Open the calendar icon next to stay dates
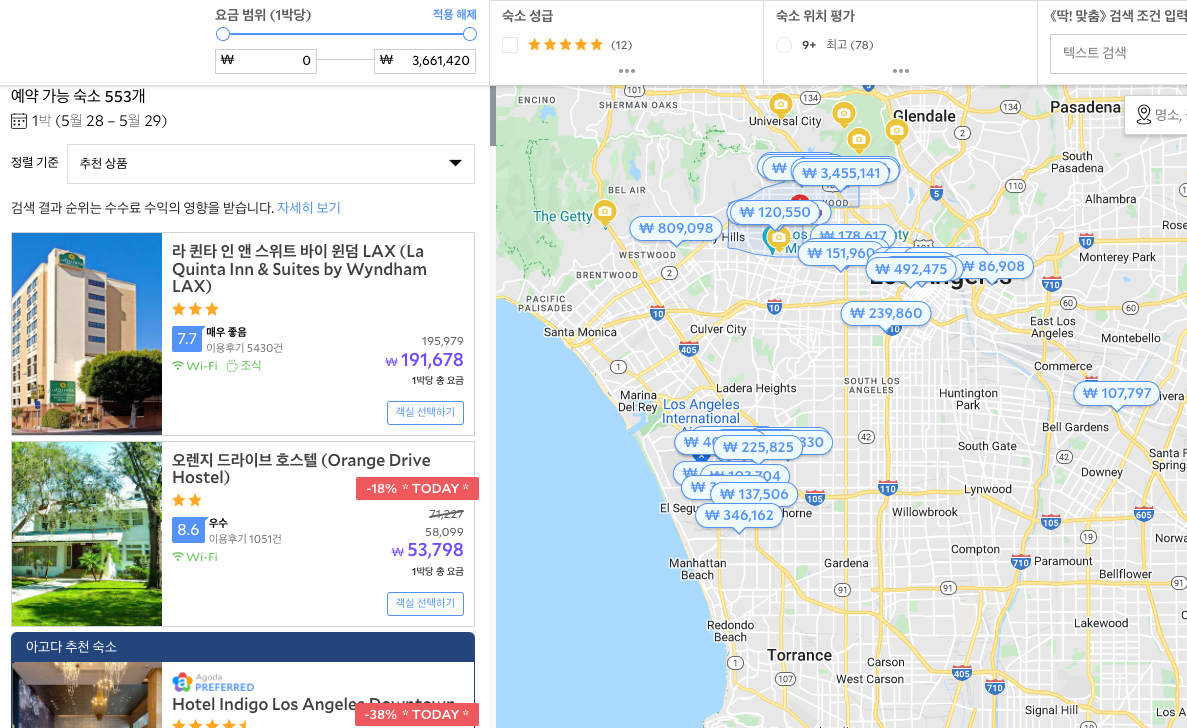This screenshot has width=1187, height=728. click(x=19, y=121)
